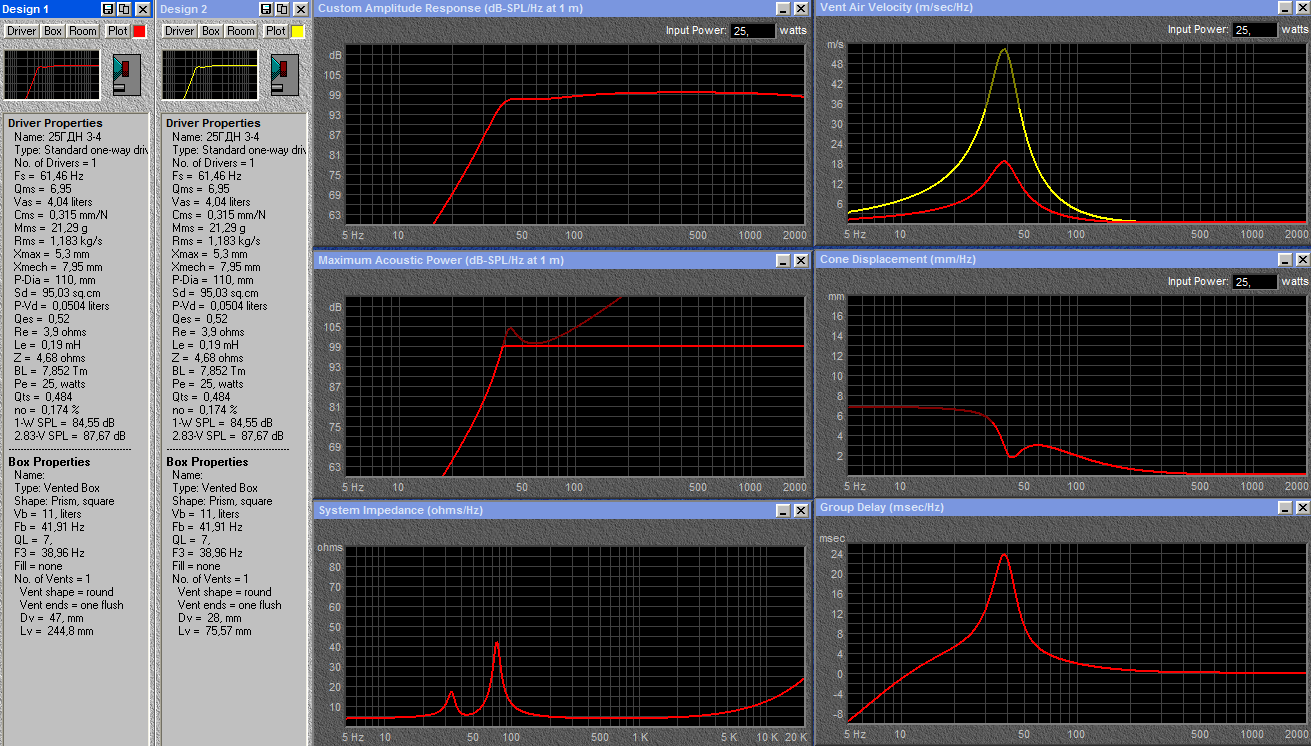The image size is (1311, 746).
Task: Open Room settings for Design 2
Action: (x=241, y=31)
